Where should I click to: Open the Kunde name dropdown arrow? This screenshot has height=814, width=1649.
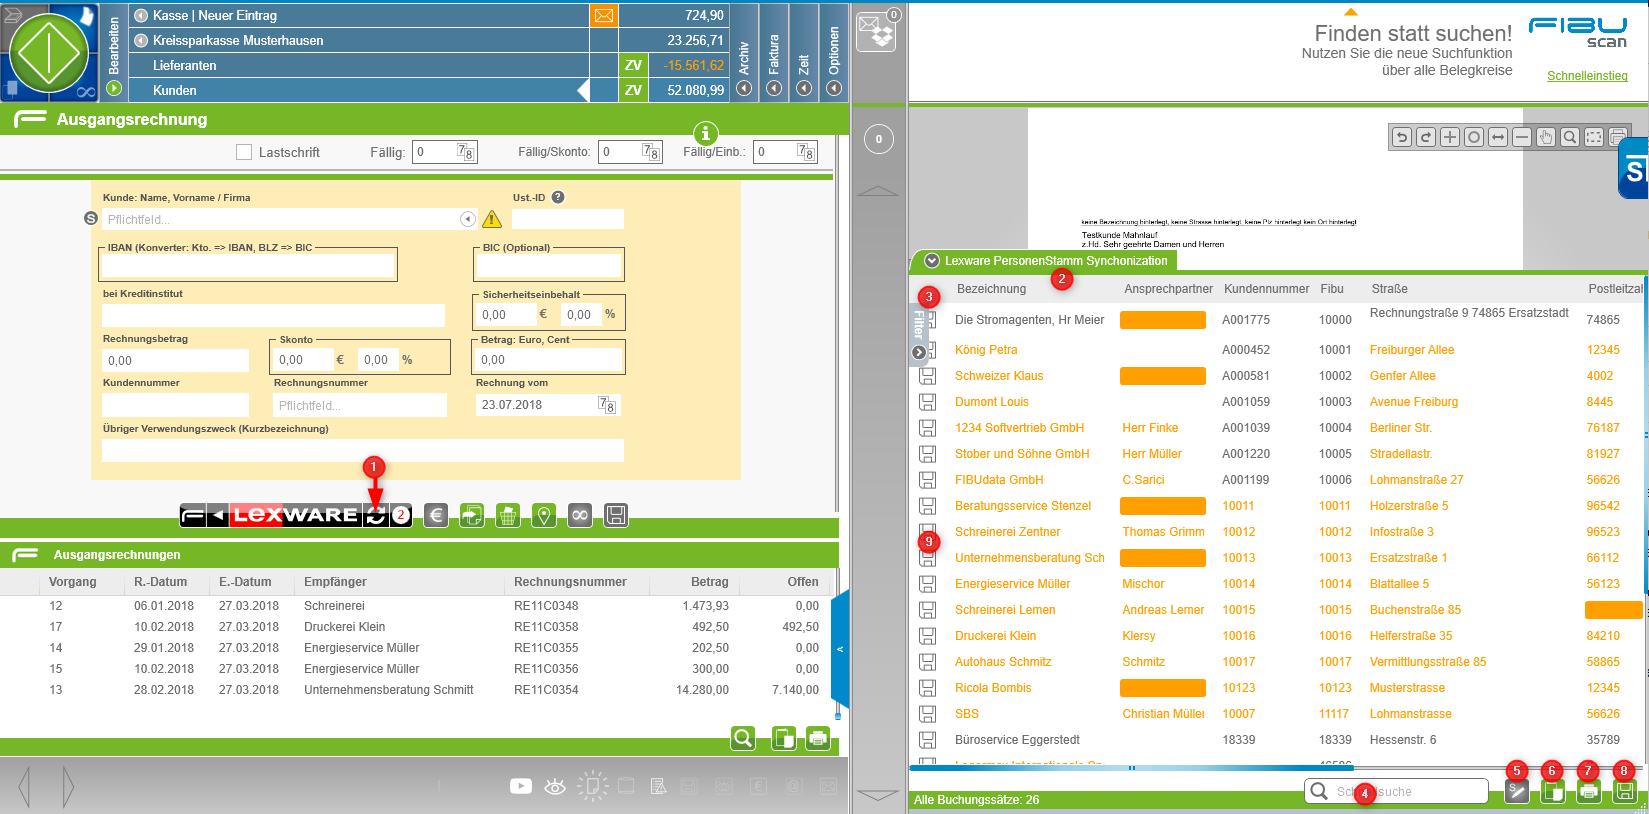tap(467, 219)
